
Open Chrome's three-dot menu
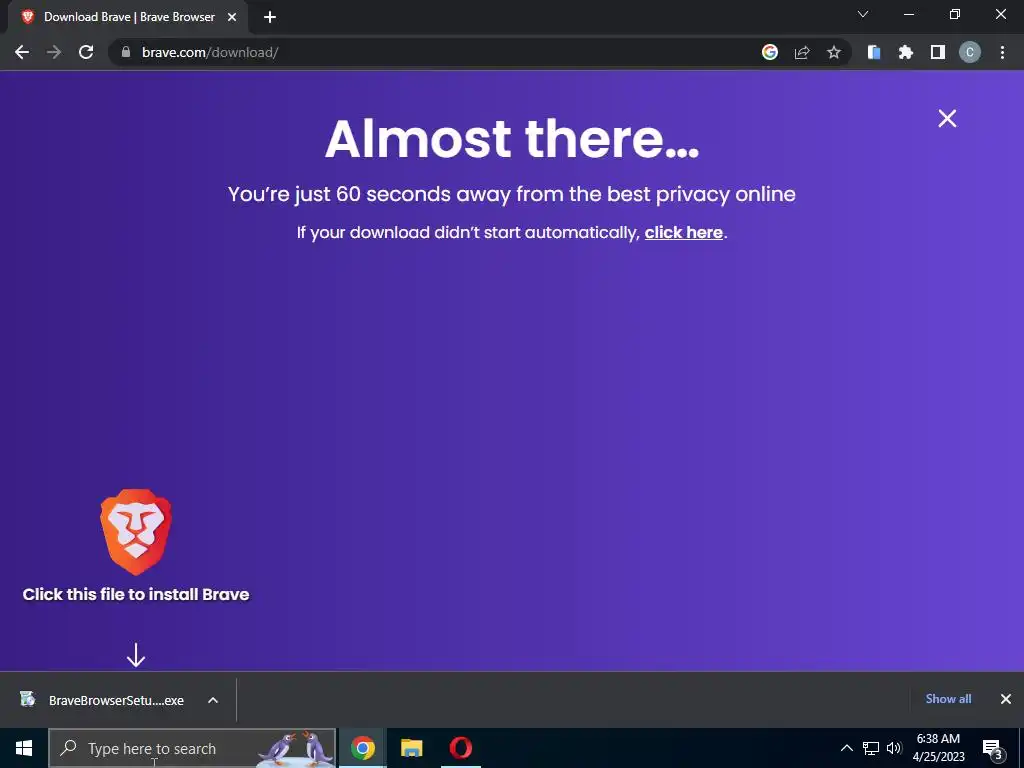pos(1002,52)
